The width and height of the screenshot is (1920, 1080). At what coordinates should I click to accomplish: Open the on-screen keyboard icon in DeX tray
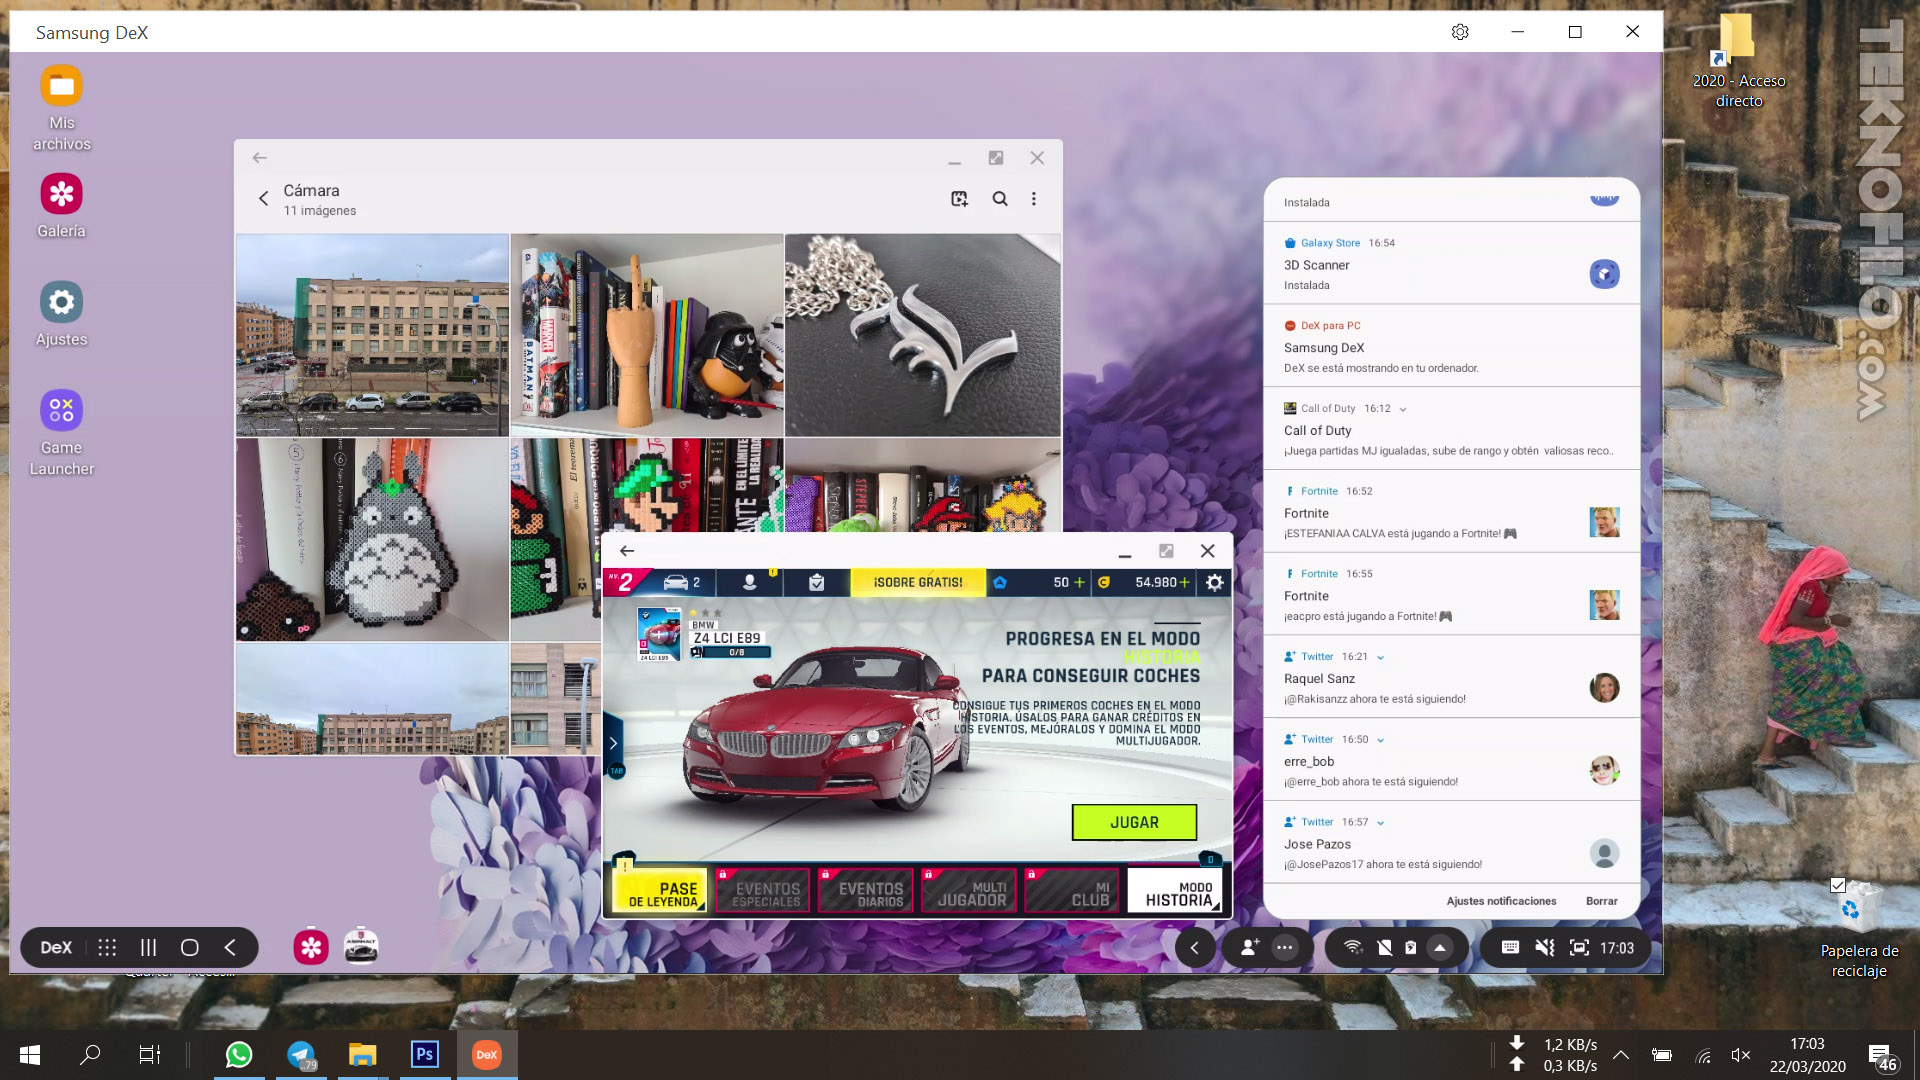(x=1510, y=947)
